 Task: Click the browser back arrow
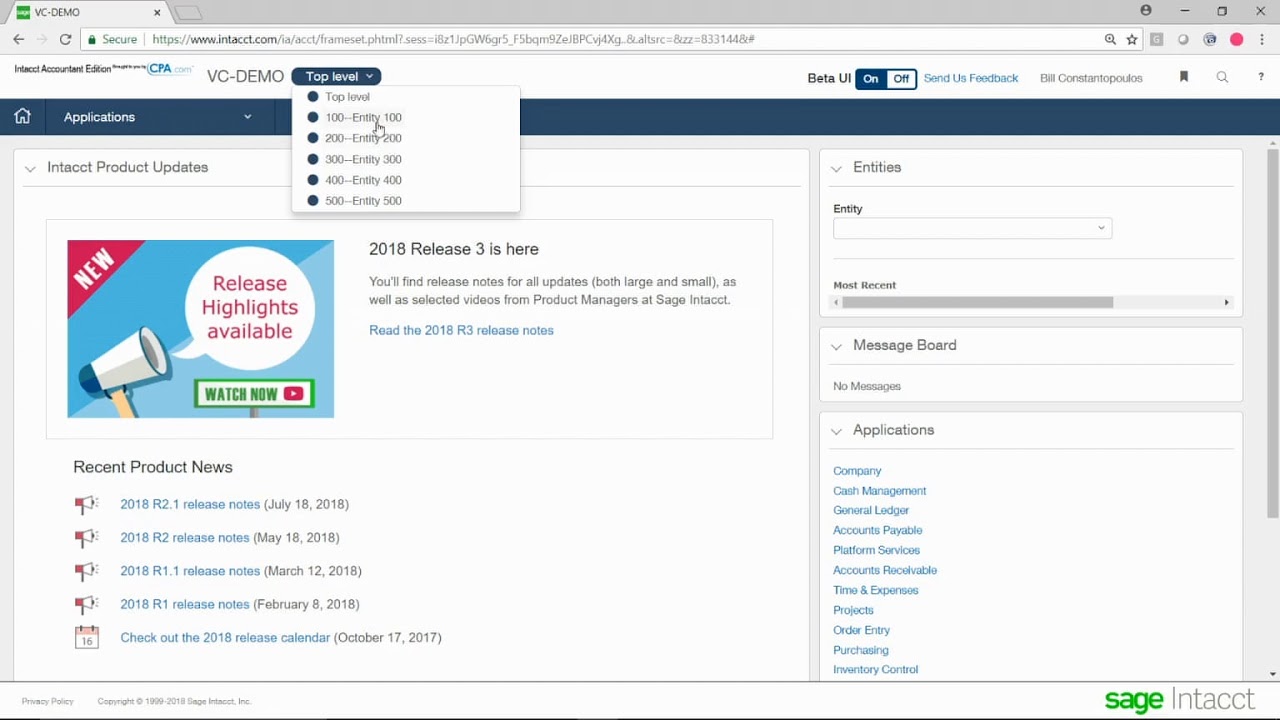(x=18, y=39)
